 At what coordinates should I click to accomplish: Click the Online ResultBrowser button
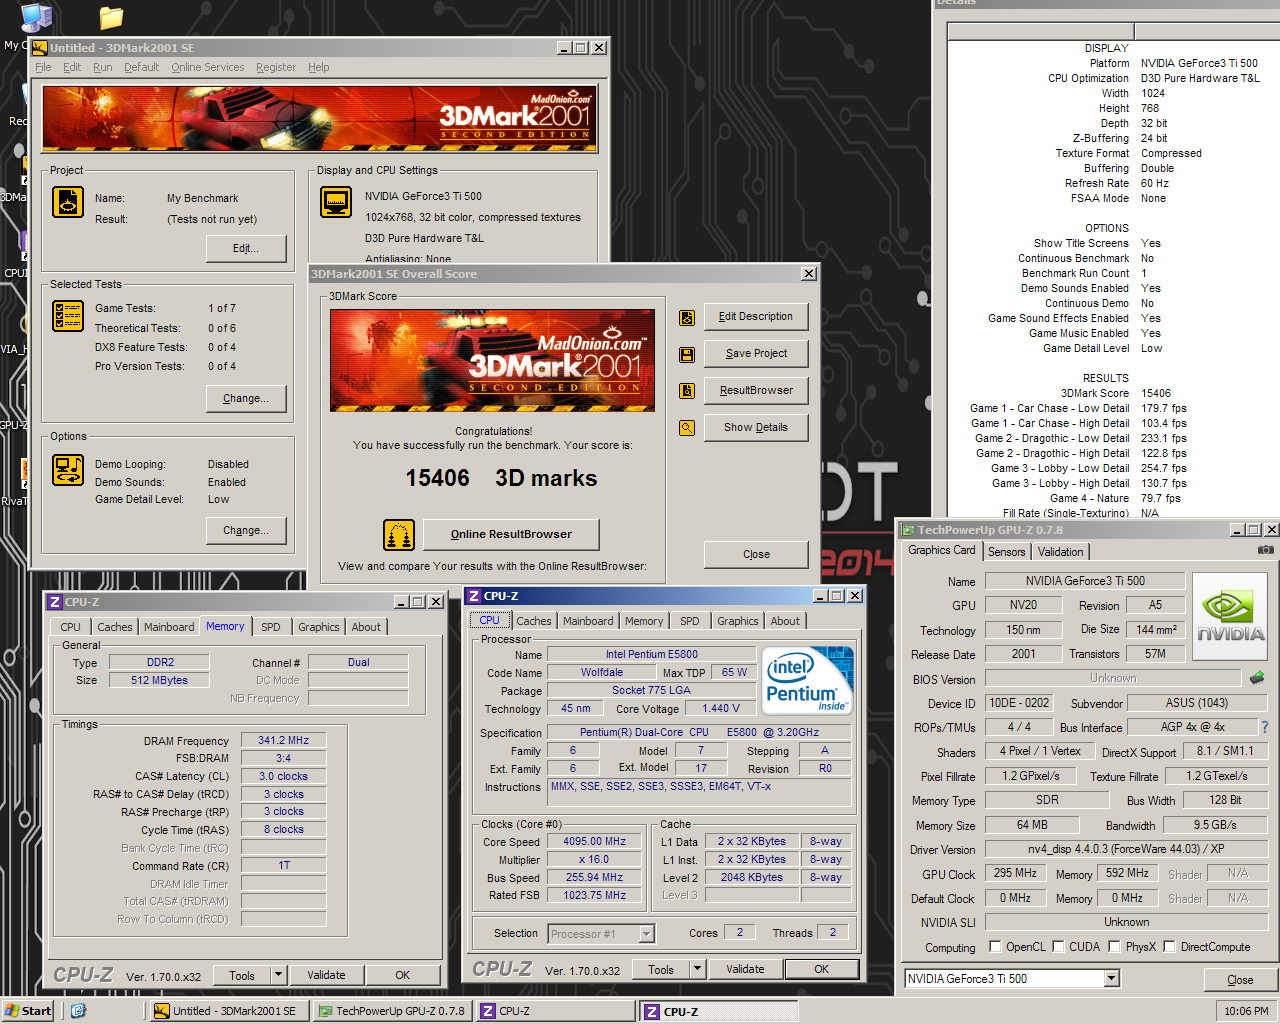click(511, 534)
